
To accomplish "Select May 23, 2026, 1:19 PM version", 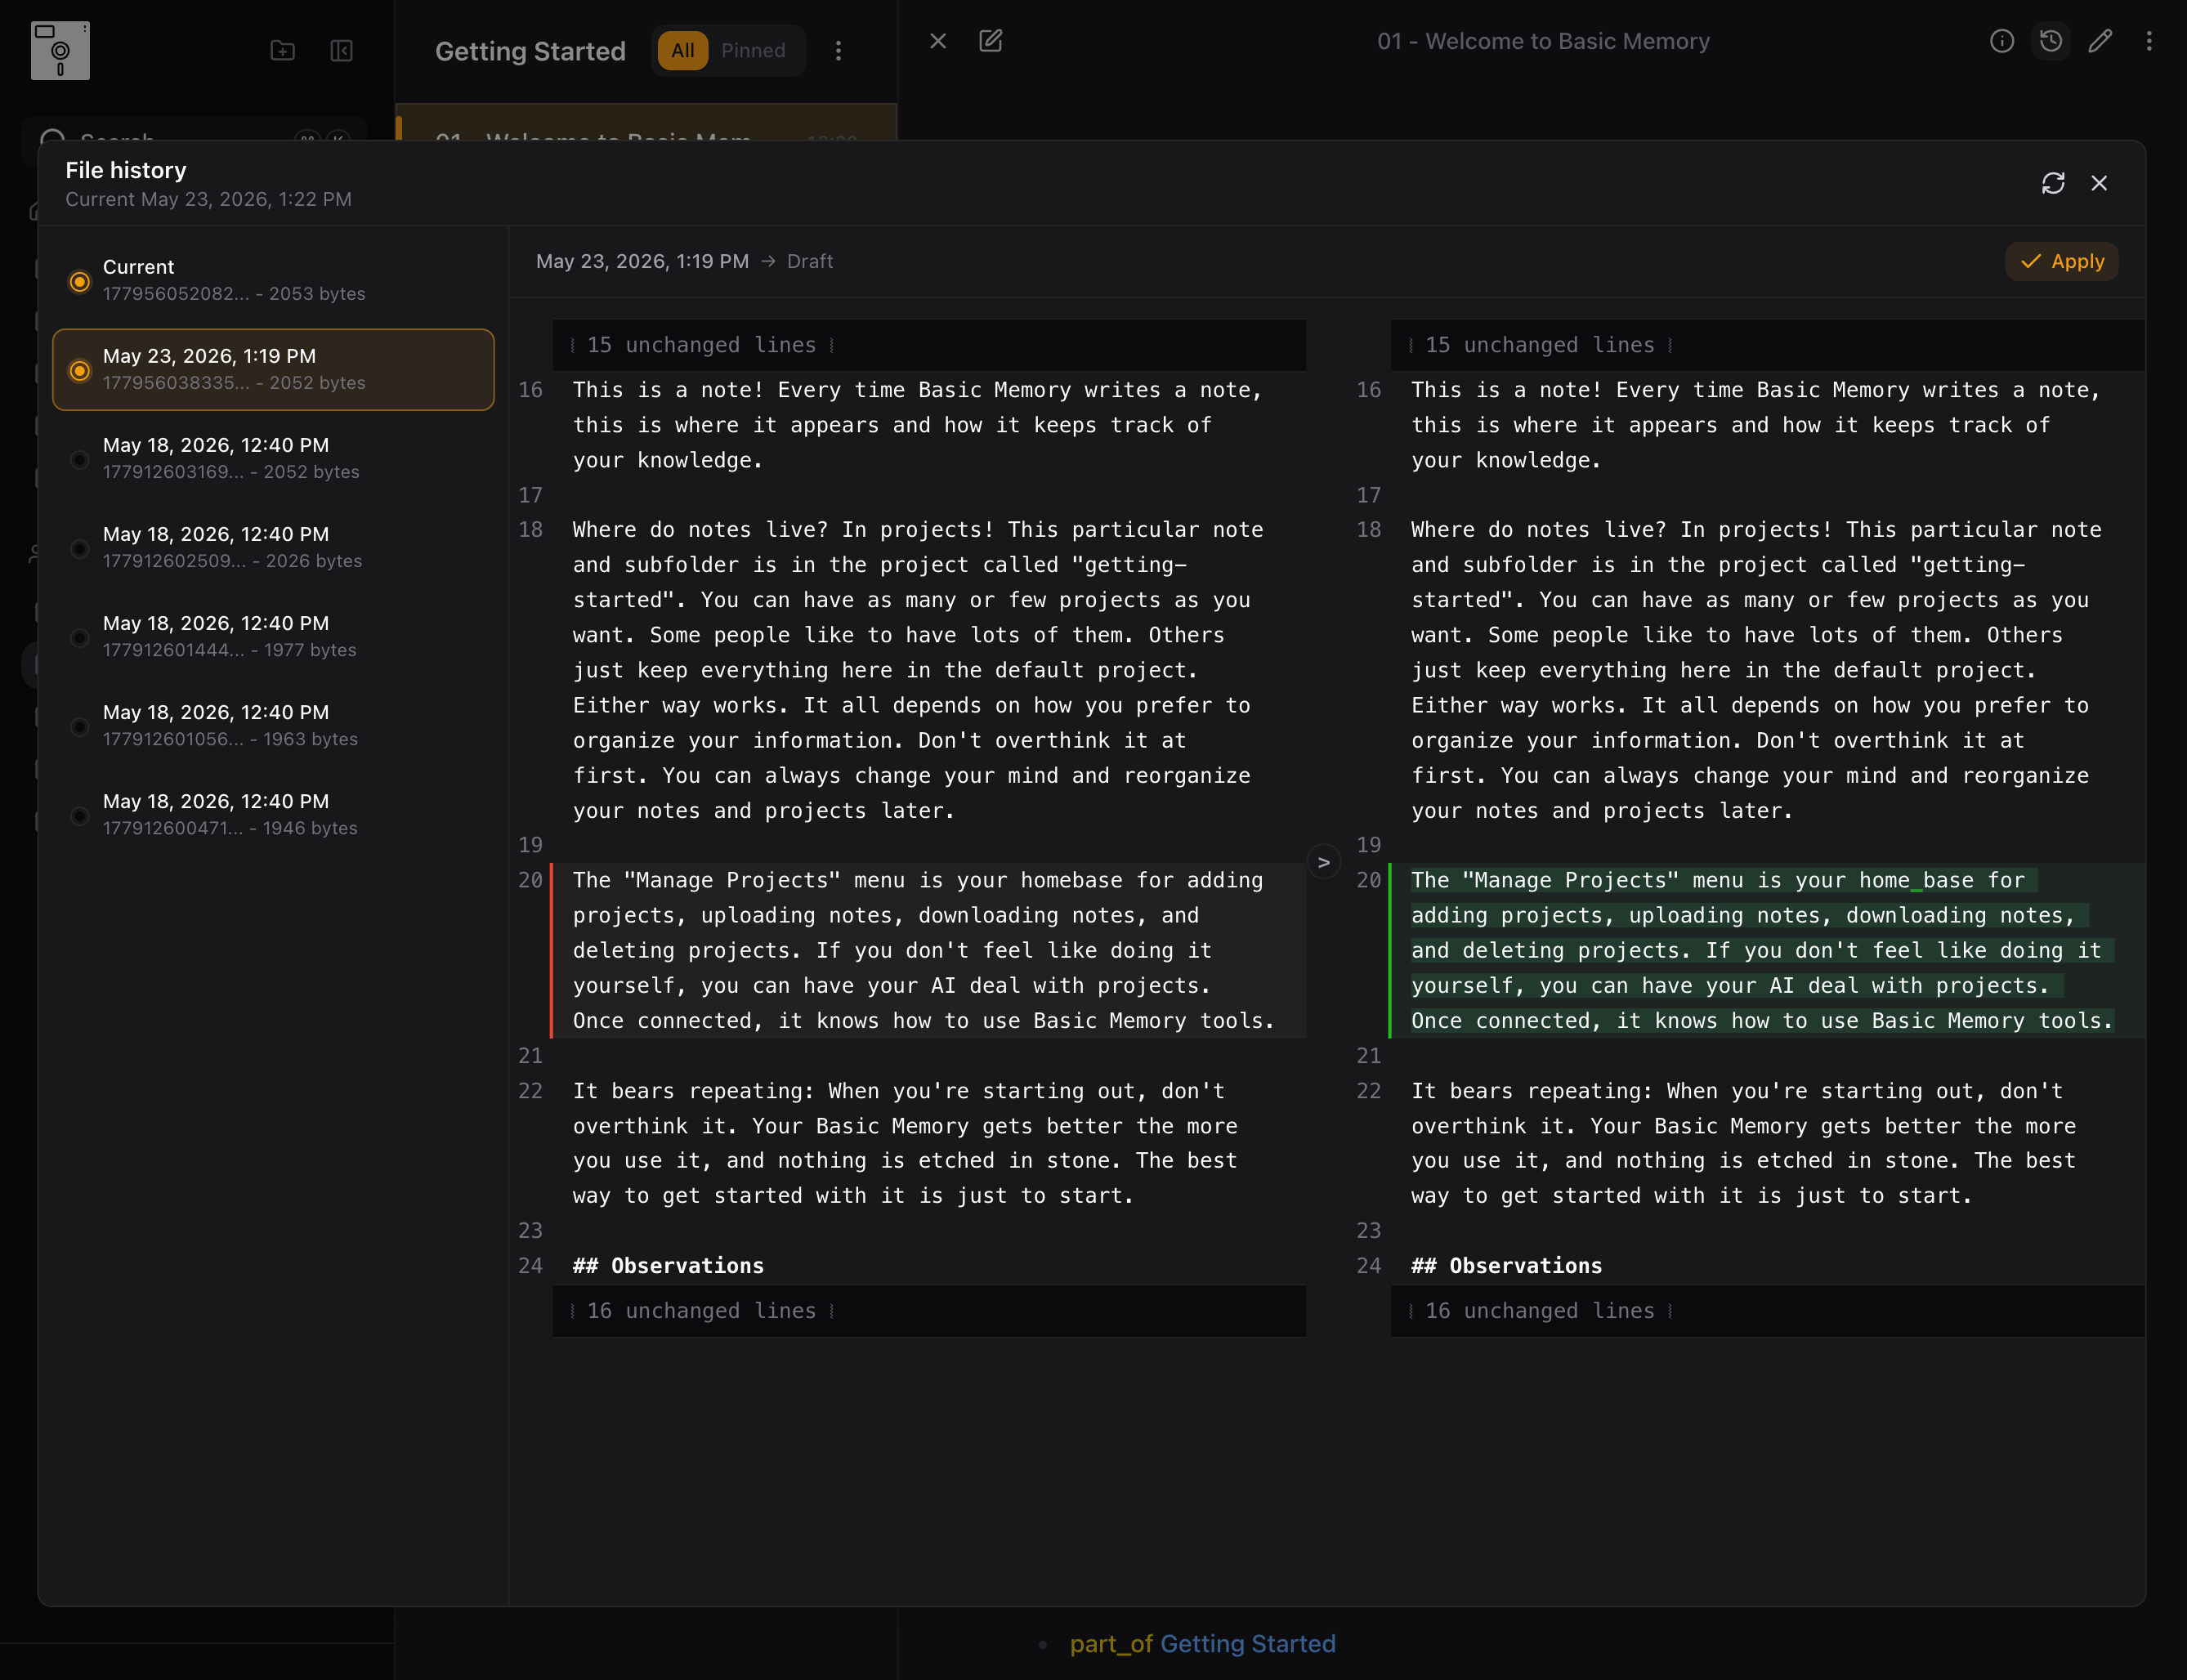I will (x=273, y=369).
